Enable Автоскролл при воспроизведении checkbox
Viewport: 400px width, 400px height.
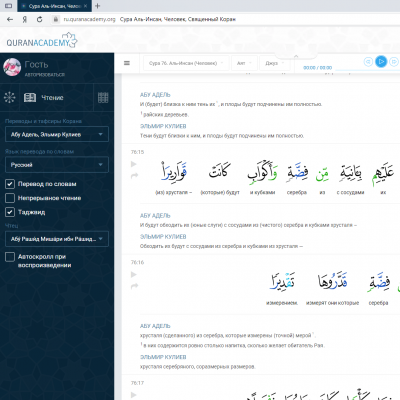(x=10, y=257)
